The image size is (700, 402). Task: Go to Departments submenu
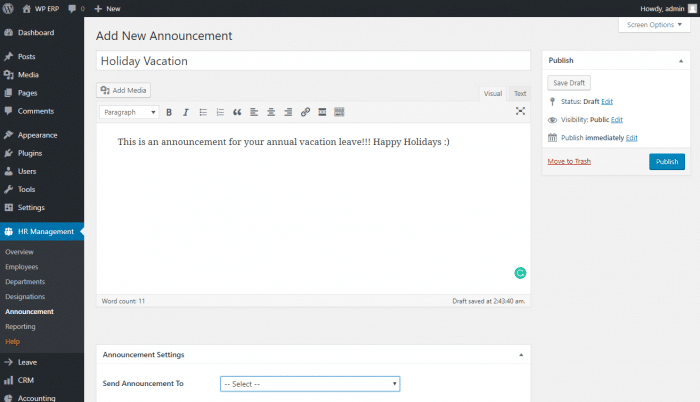tap(25, 282)
